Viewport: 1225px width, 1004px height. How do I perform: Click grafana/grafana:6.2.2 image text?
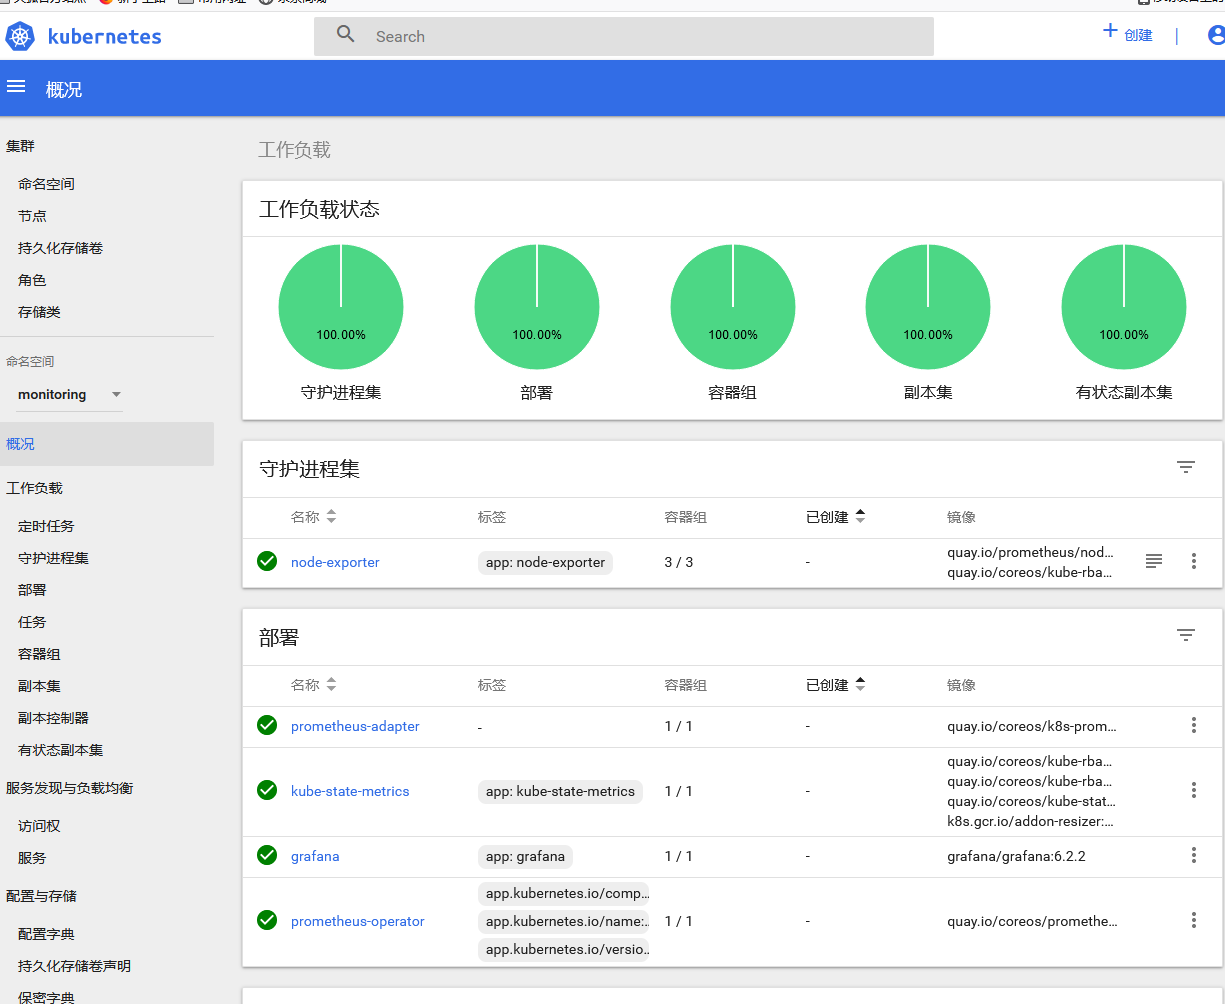coord(1016,856)
